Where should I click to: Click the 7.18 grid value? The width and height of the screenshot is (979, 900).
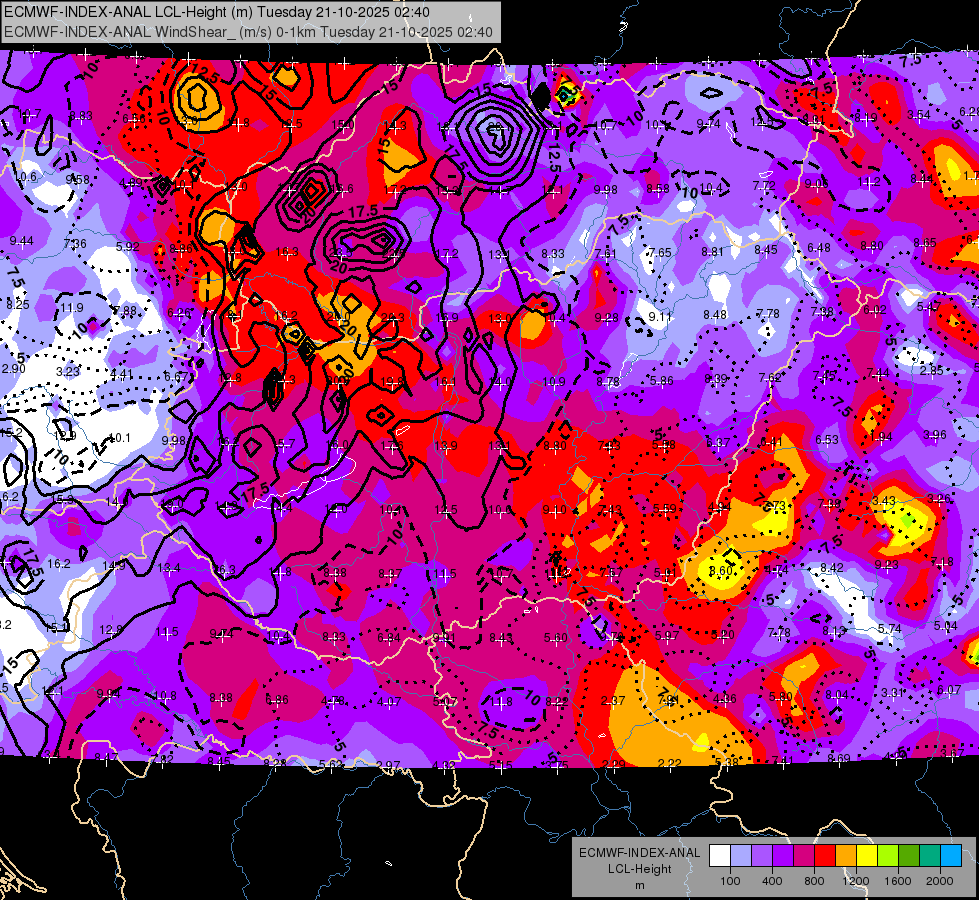[x=942, y=562]
